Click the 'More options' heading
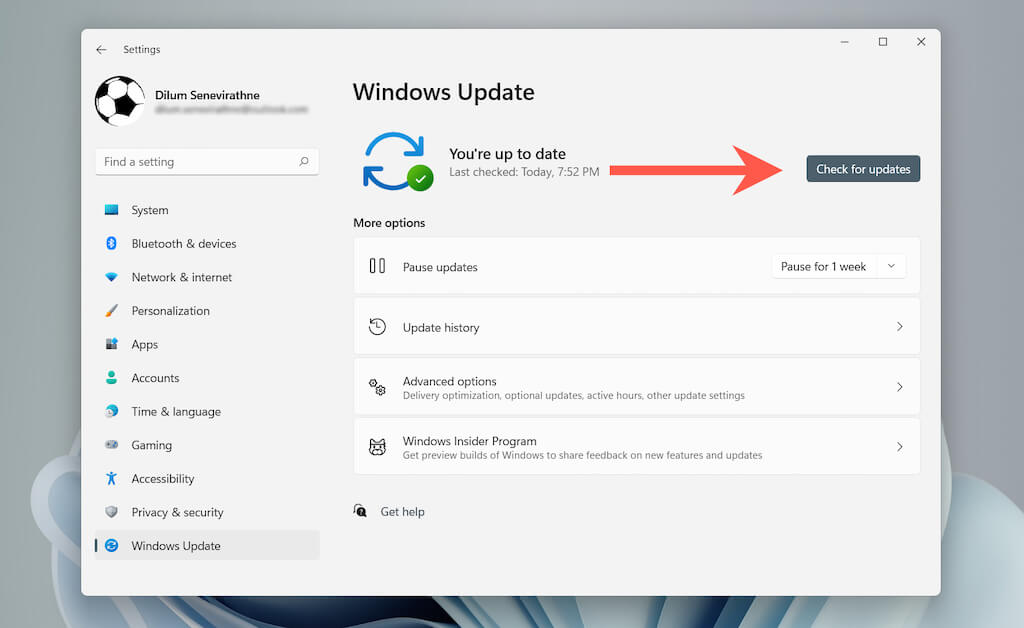 click(389, 223)
